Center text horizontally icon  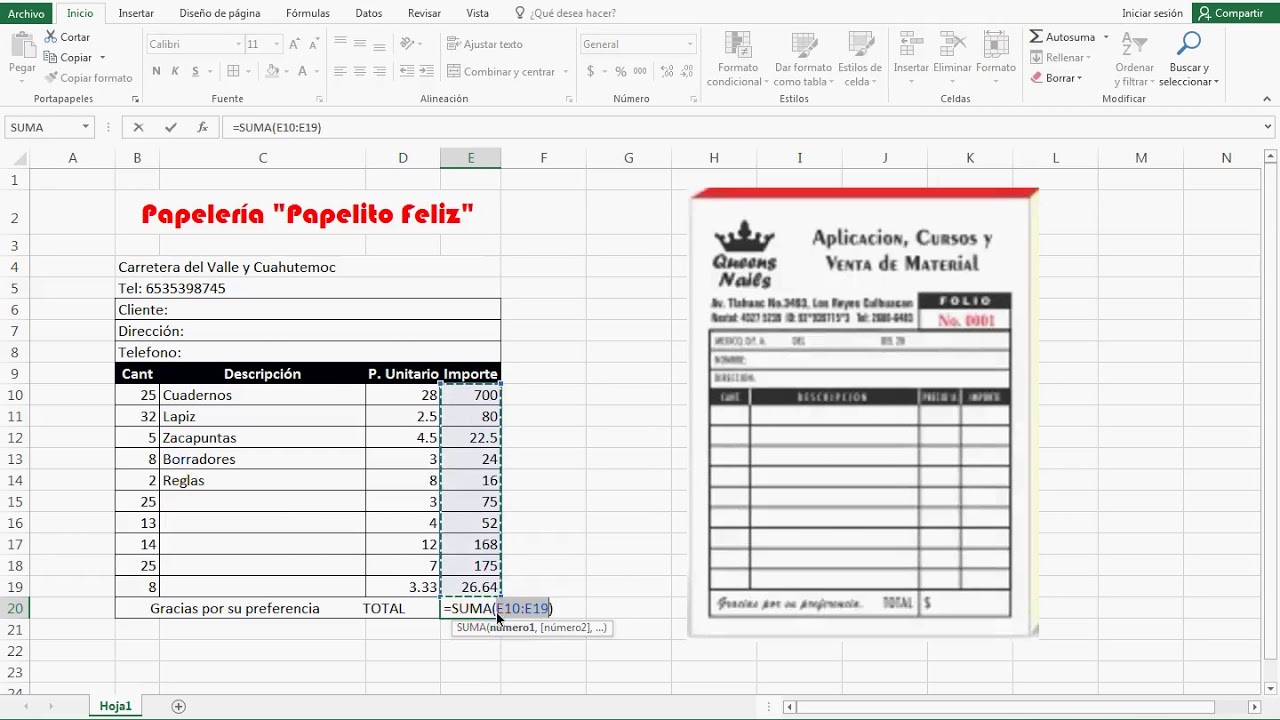(360, 71)
